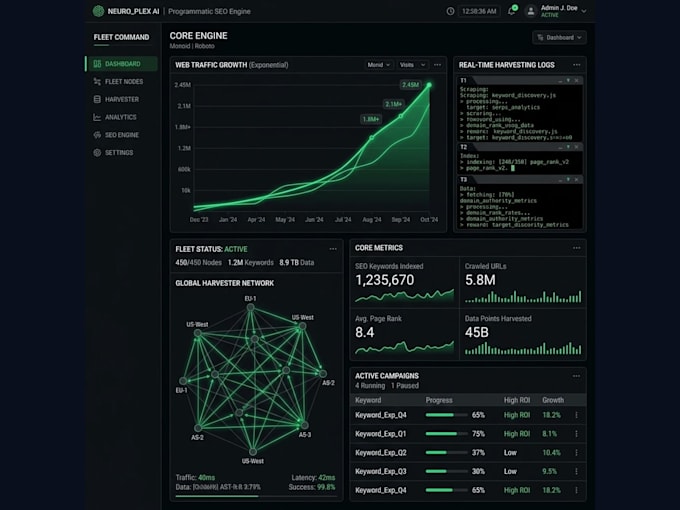
Task: Close the T1 terminal pane
Action: (576, 81)
